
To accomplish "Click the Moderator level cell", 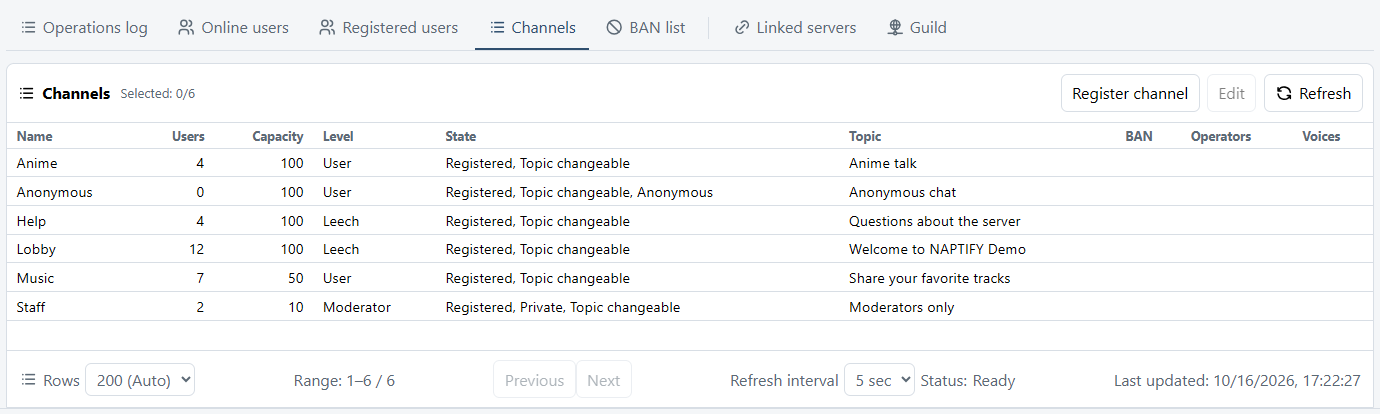I will [x=357, y=307].
